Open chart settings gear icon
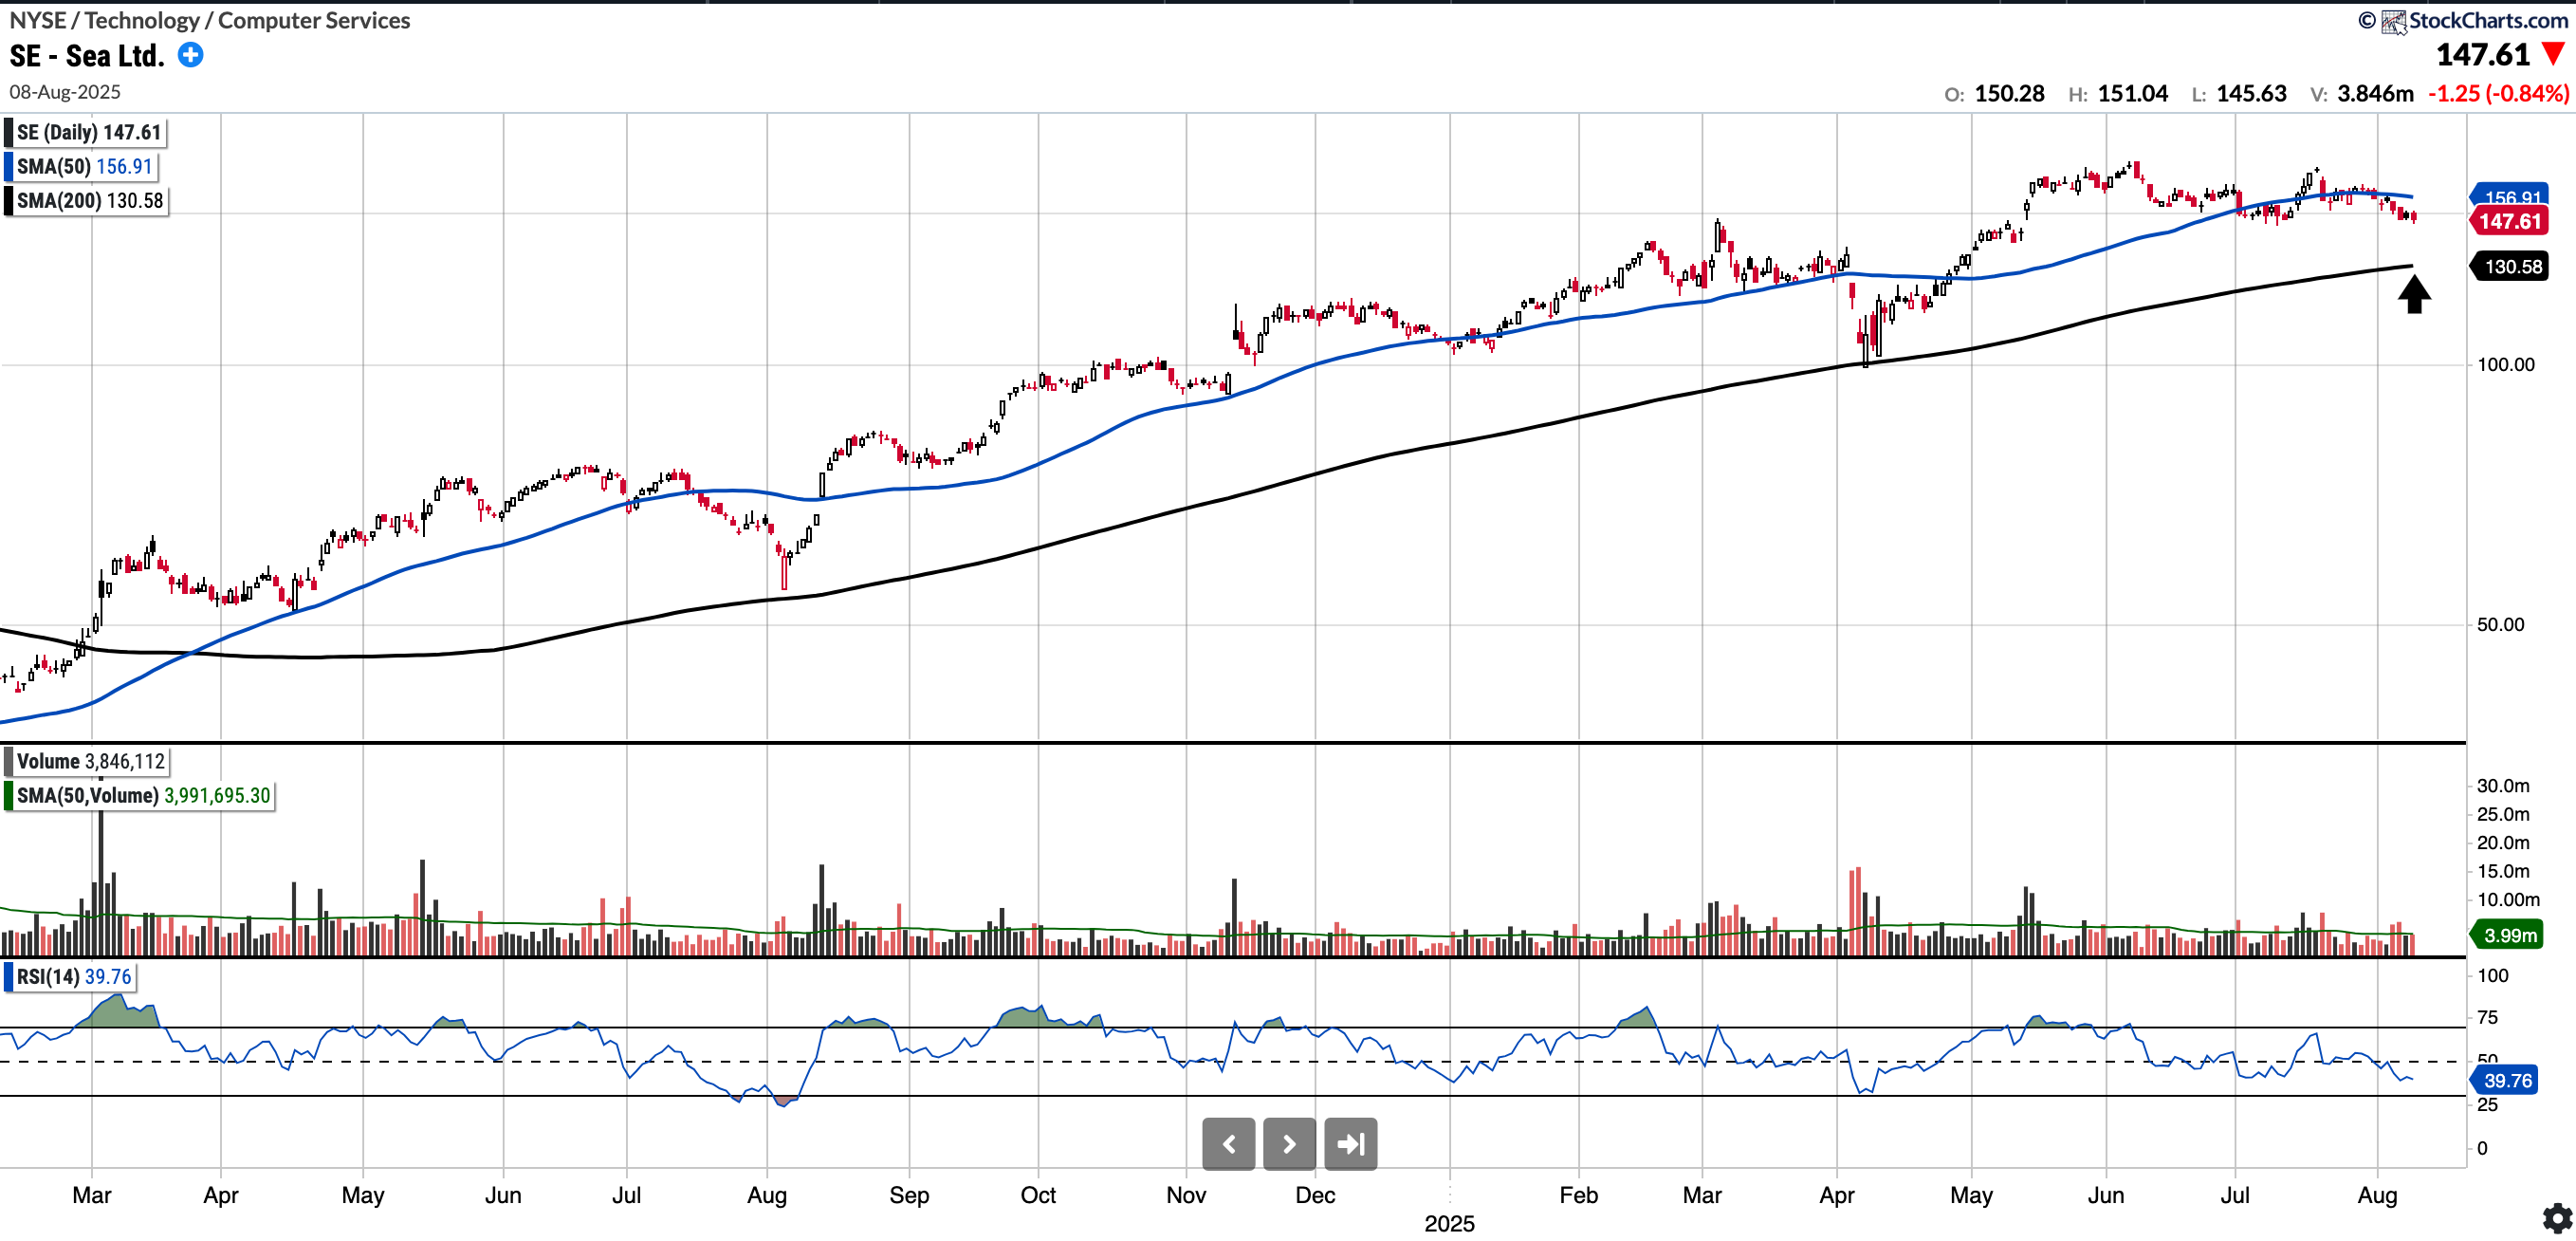The width and height of the screenshot is (2576, 1241). click(x=2557, y=1218)
